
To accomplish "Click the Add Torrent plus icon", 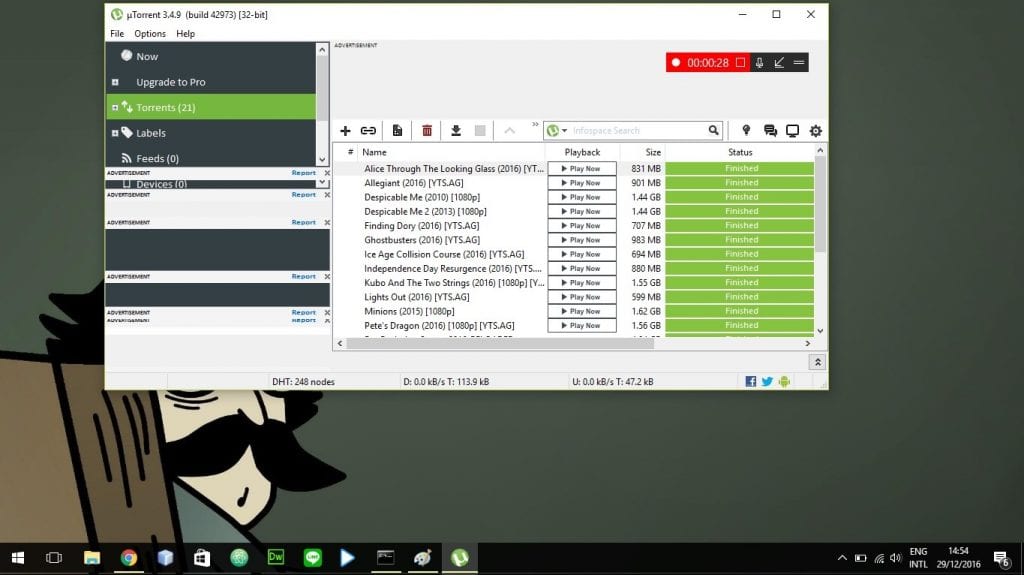I will pyautogui.click(x=345, y=131).
